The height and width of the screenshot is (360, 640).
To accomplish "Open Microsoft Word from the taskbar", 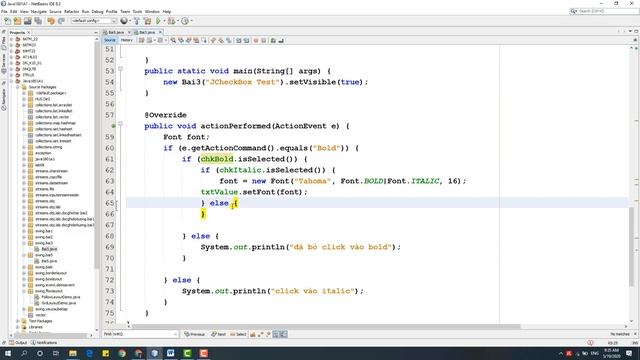I will pos(171,353).
